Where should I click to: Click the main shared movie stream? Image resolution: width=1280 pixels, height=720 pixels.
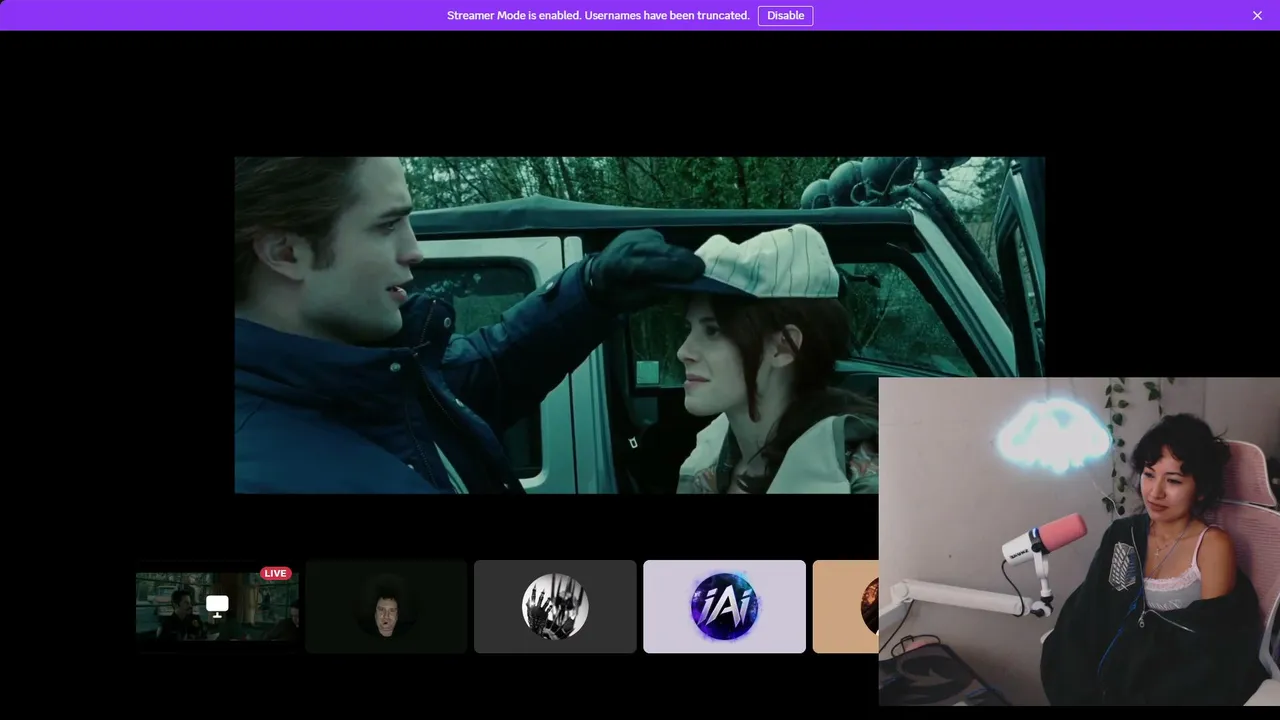coord(639,325)
